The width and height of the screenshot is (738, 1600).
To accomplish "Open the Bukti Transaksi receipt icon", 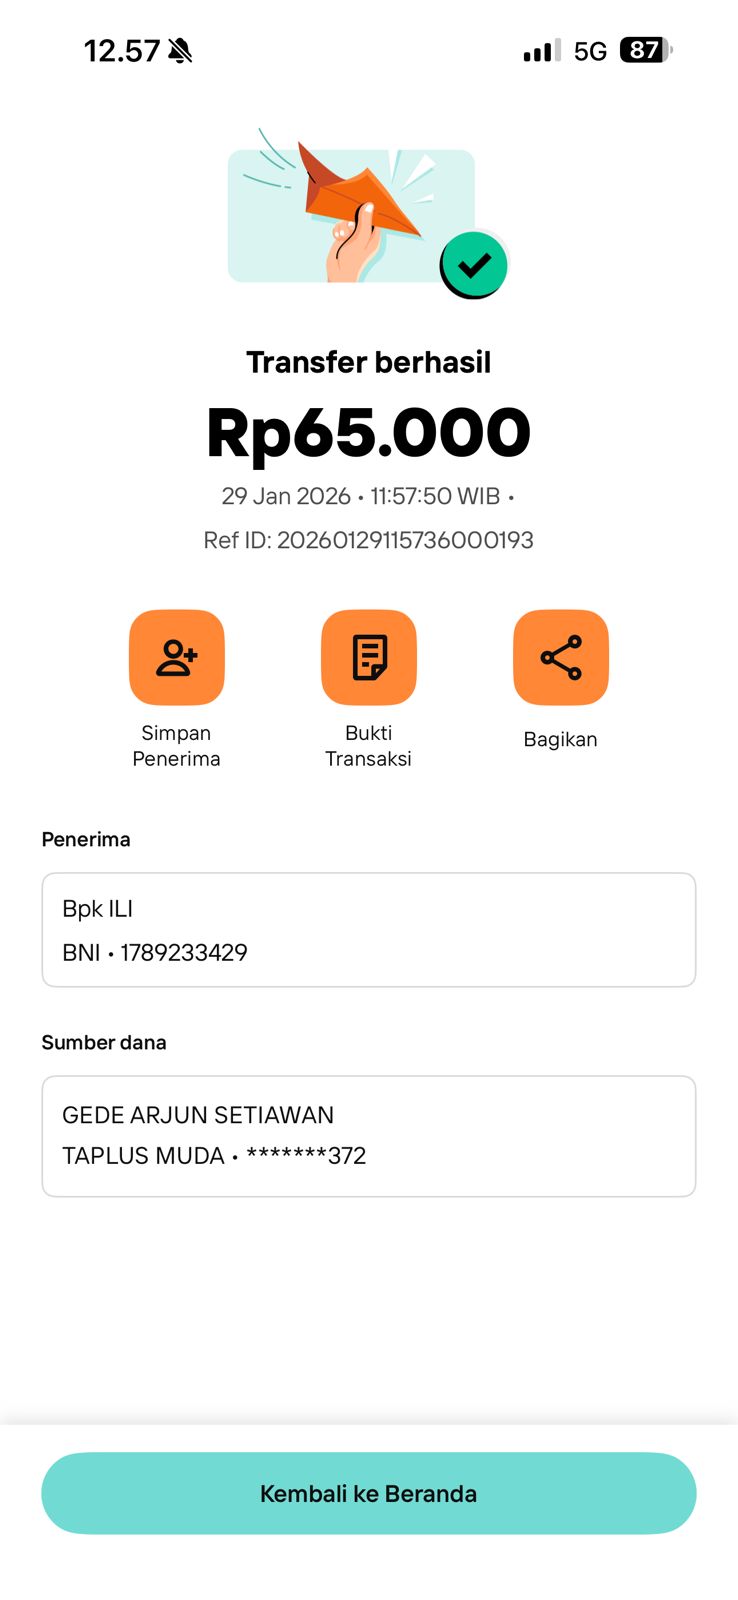I will click(x=369, y=657).
